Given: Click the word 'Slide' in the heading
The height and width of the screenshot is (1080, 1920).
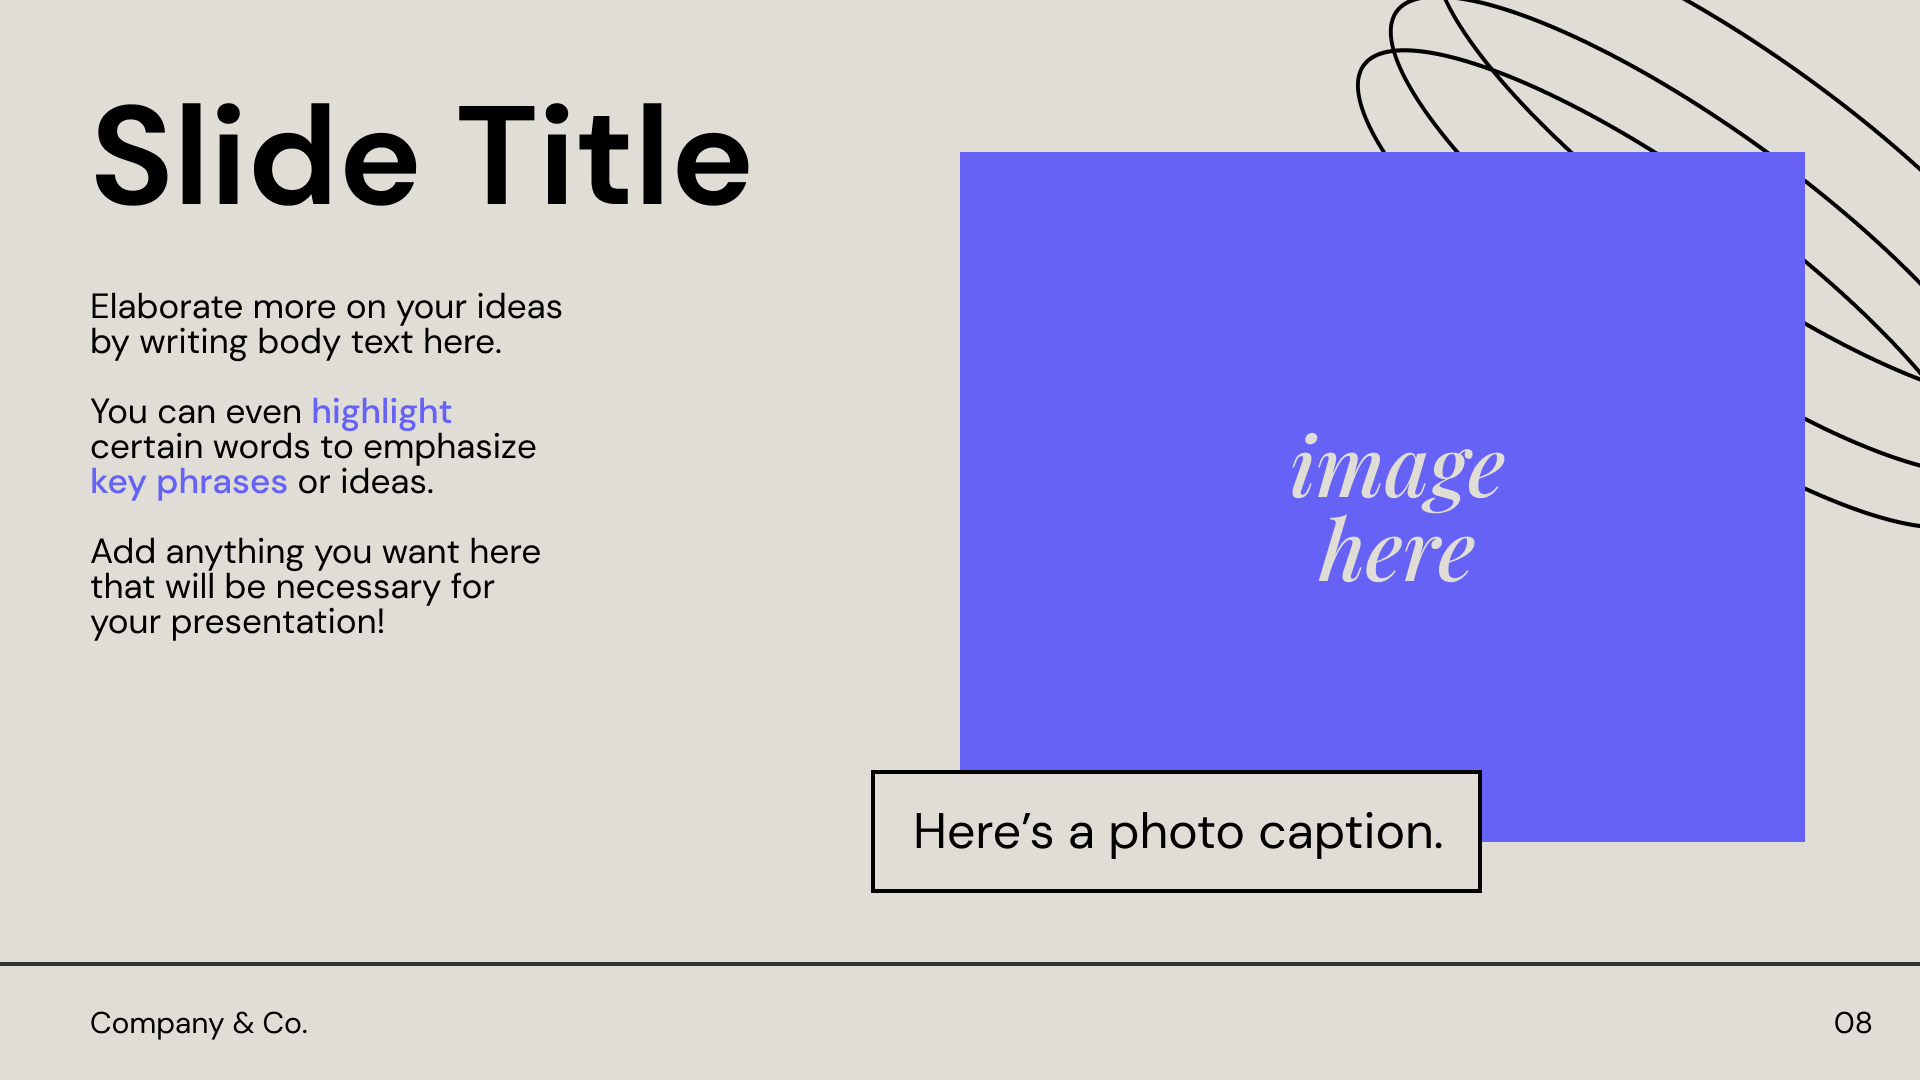Looking at the screenshot, I should (255, 157).
